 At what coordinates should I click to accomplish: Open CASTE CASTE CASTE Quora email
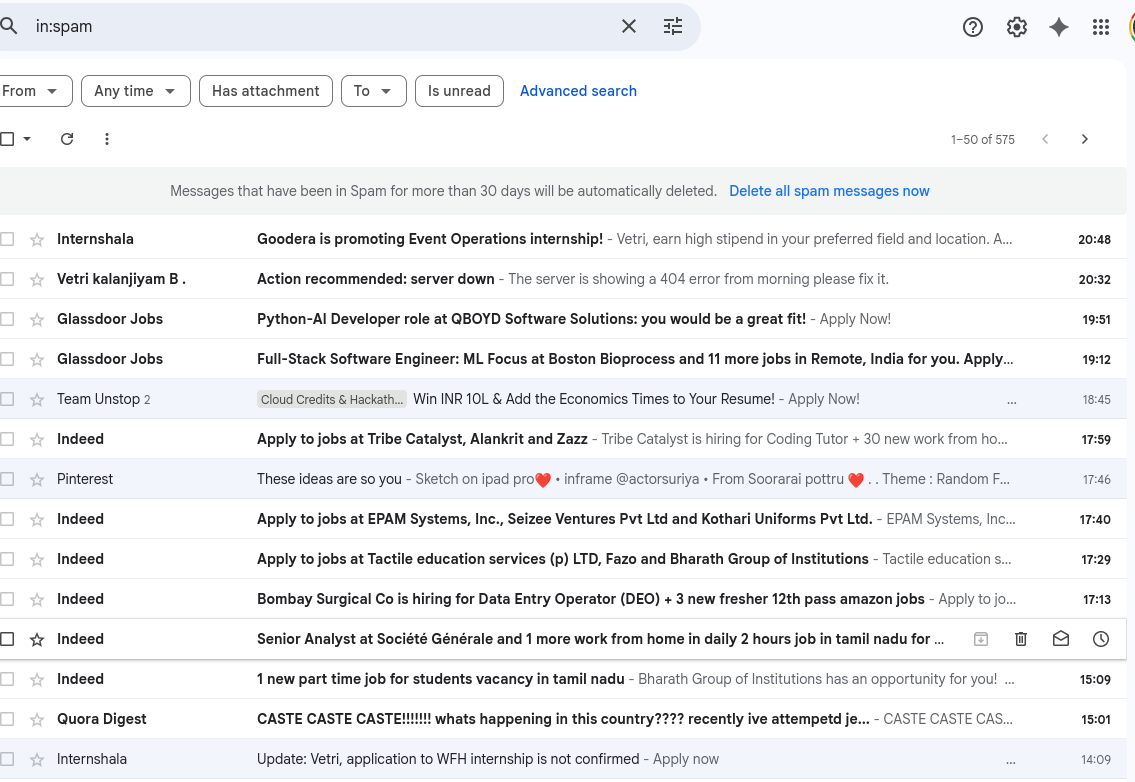click(x=563, y=719)
